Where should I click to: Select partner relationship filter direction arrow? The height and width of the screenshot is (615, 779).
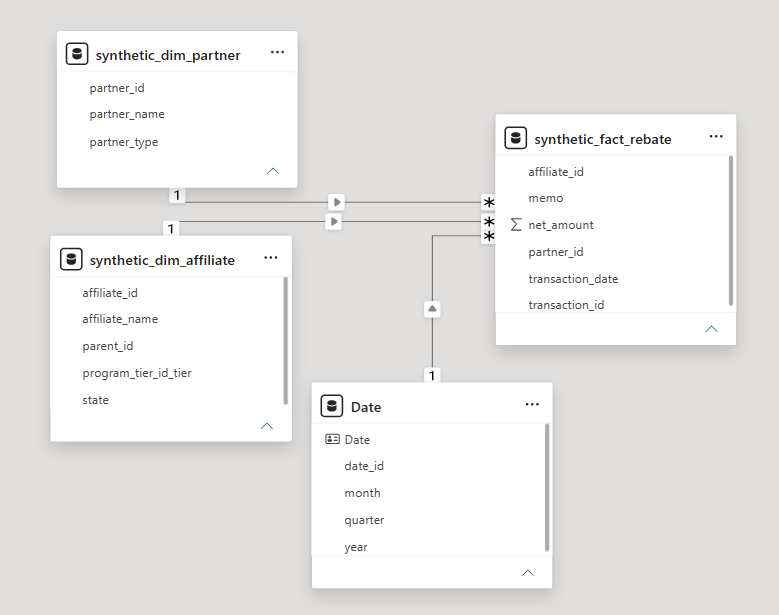336,202
